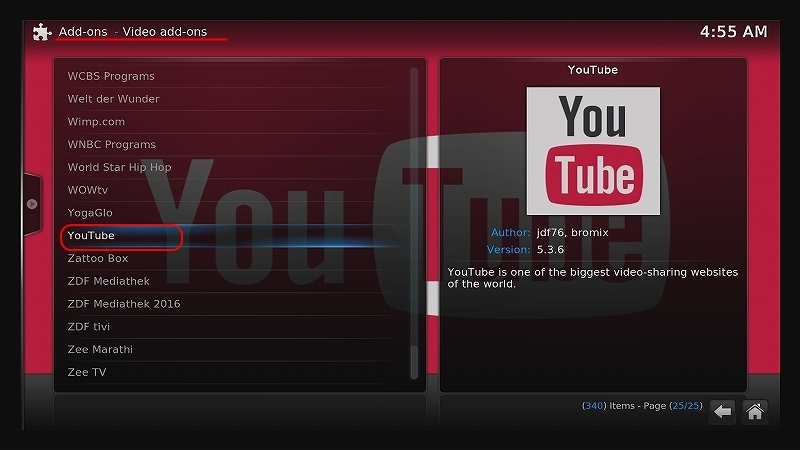The height and width of the screenshot is (450, 800).
Task: Return to the home screen icon
Action: (x=755, y=412)
